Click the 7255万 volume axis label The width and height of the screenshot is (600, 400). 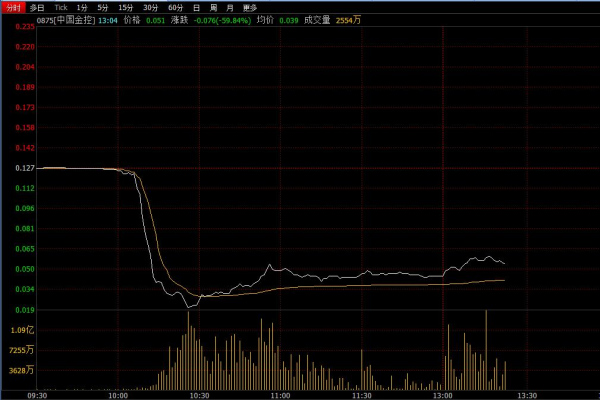21,350
